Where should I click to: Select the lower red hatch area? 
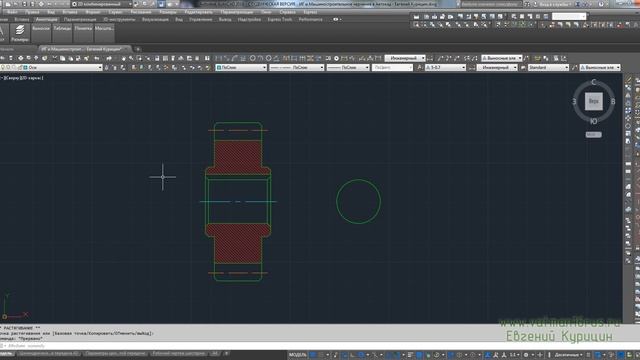(238, 244)
